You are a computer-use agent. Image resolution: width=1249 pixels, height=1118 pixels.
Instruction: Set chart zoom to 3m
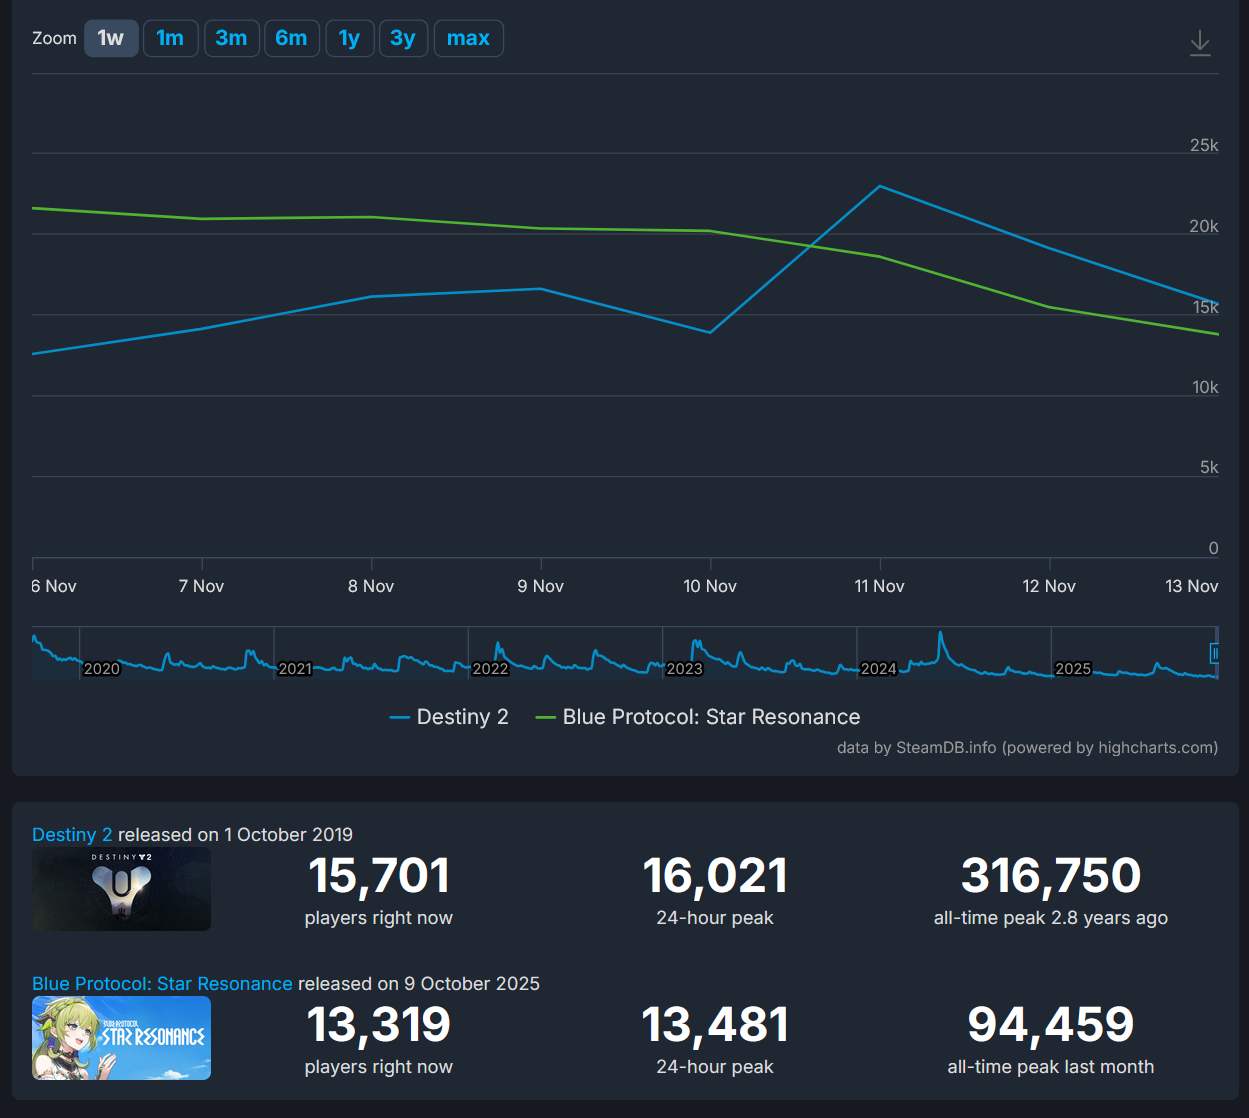231,38
